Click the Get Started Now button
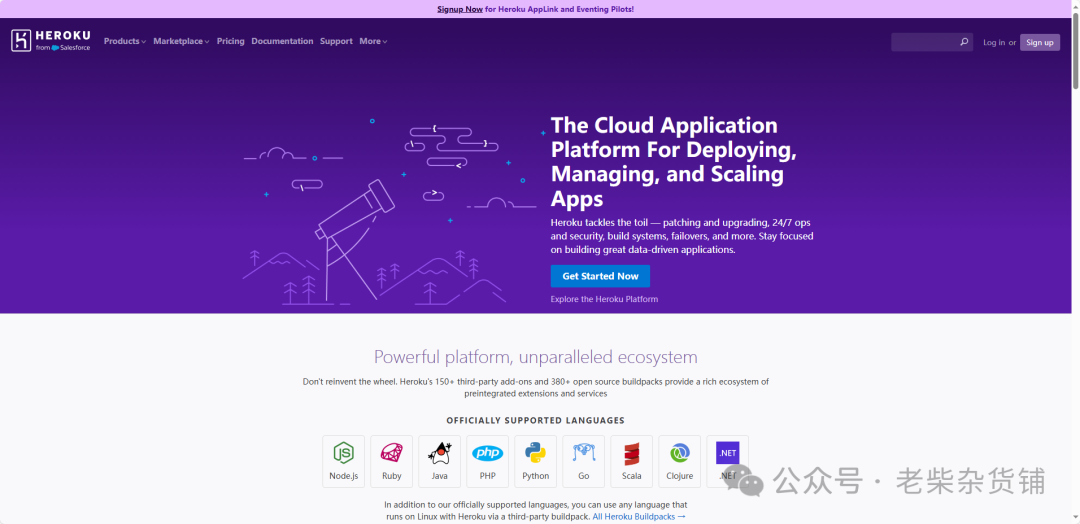 coord(600,276)
